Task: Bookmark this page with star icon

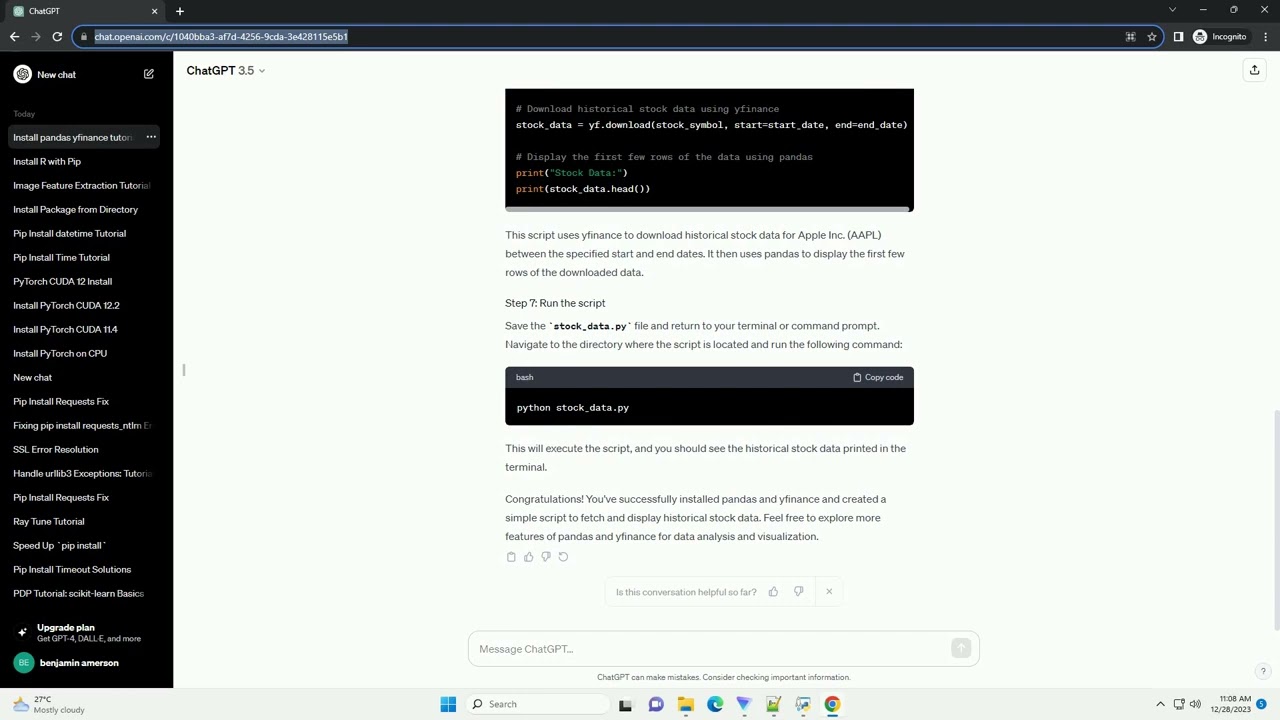Action: point(1152,37)
